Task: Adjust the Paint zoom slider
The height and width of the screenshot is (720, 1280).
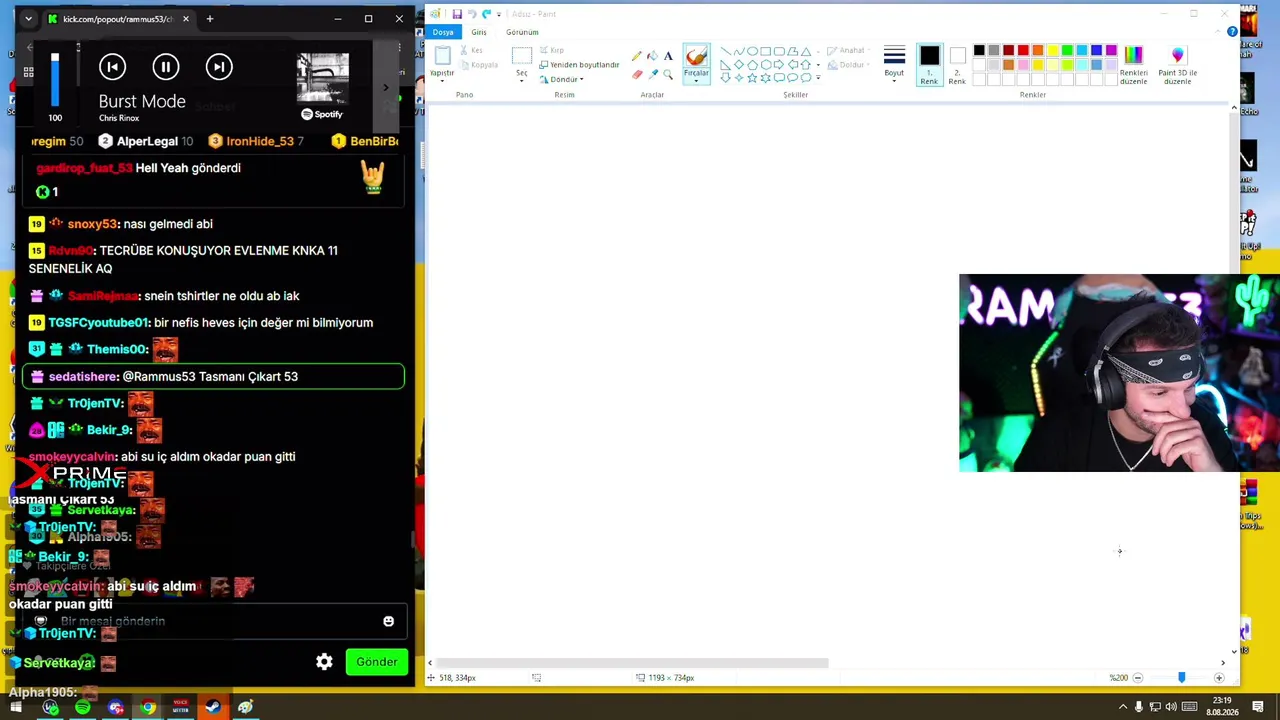Action: point(1181,678)
